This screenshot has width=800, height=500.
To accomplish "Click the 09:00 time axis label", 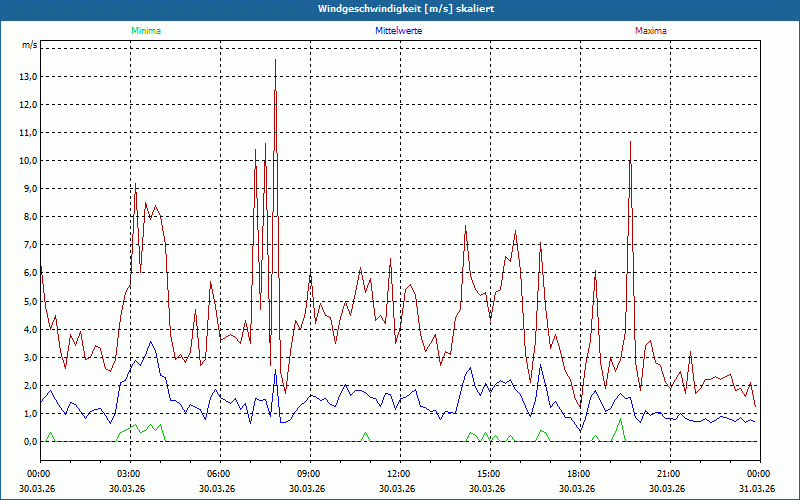I will click(310, 474).
